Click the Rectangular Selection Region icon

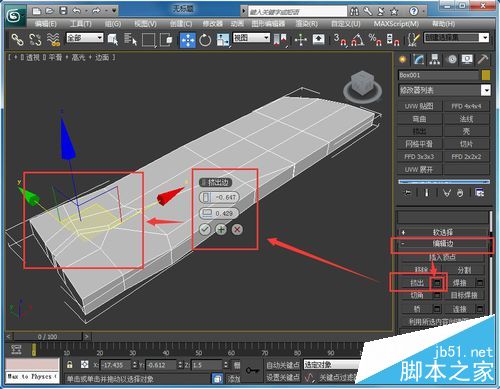coord(149,40)
